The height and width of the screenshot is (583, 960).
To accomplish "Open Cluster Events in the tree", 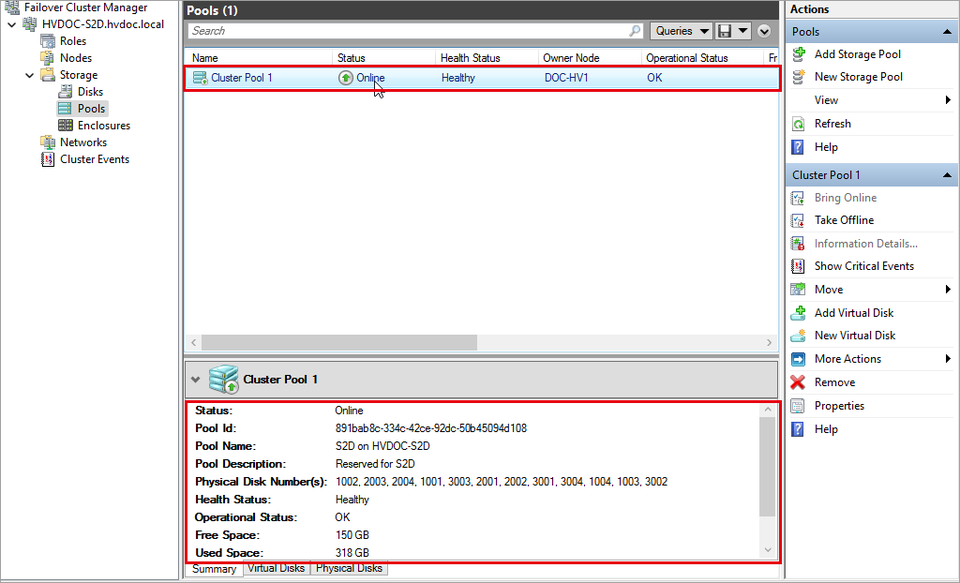I will (x=94, y=159).
